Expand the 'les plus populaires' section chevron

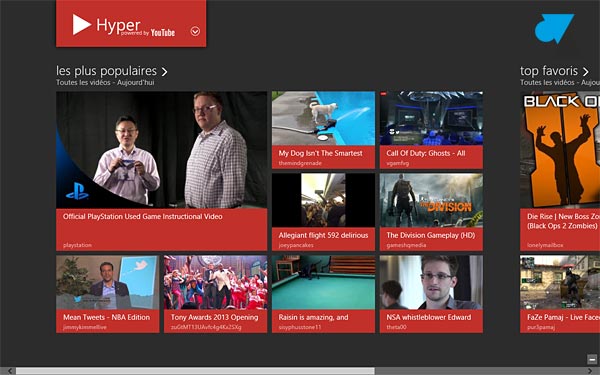click(164, 72)
